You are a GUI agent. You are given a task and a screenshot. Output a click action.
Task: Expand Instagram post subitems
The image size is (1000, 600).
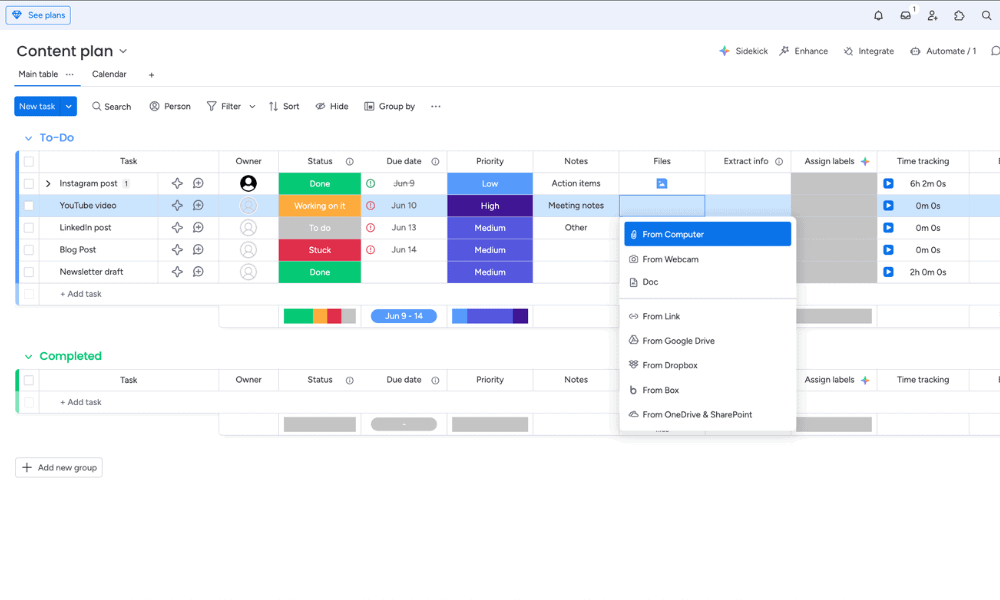[x=48, y=184]
